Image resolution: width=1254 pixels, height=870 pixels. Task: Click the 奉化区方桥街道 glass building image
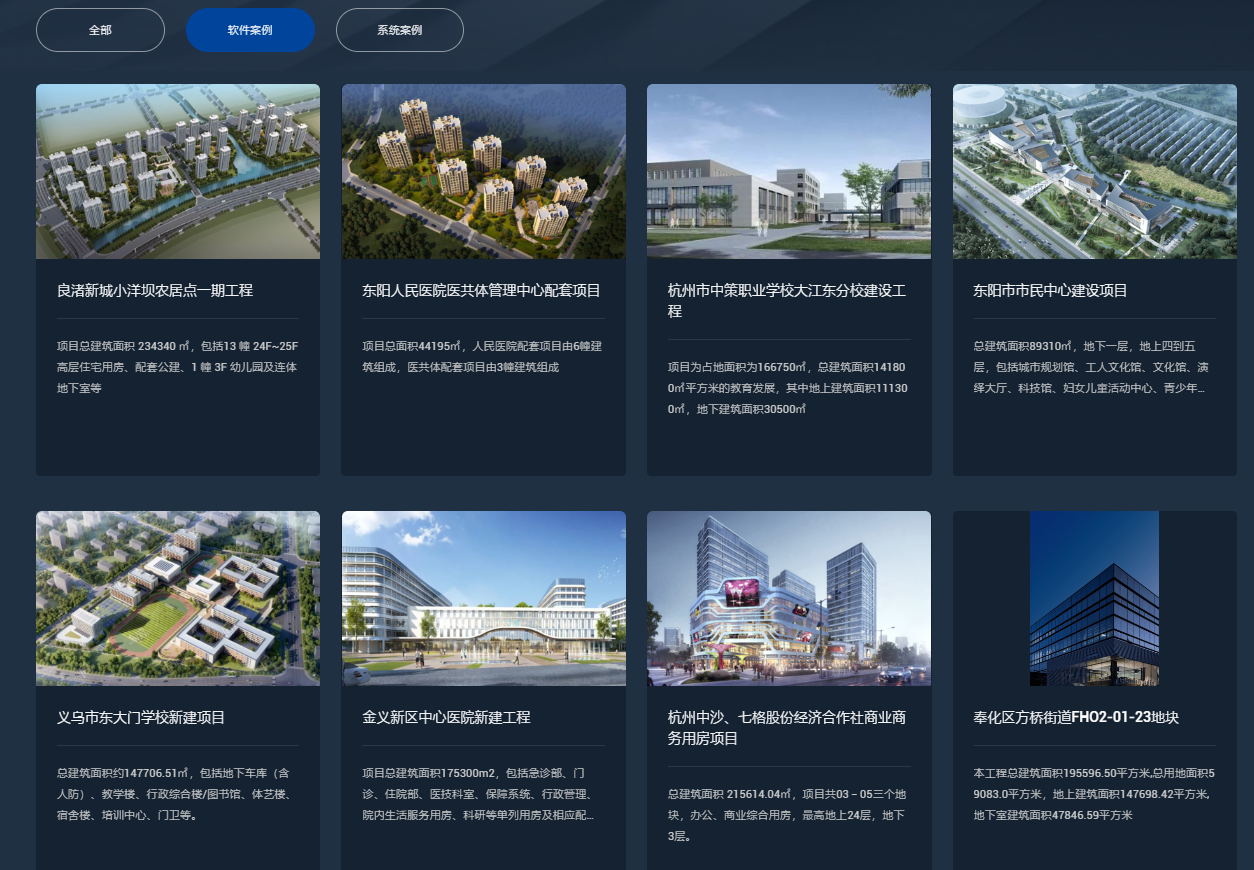[x=1094, y=598]
